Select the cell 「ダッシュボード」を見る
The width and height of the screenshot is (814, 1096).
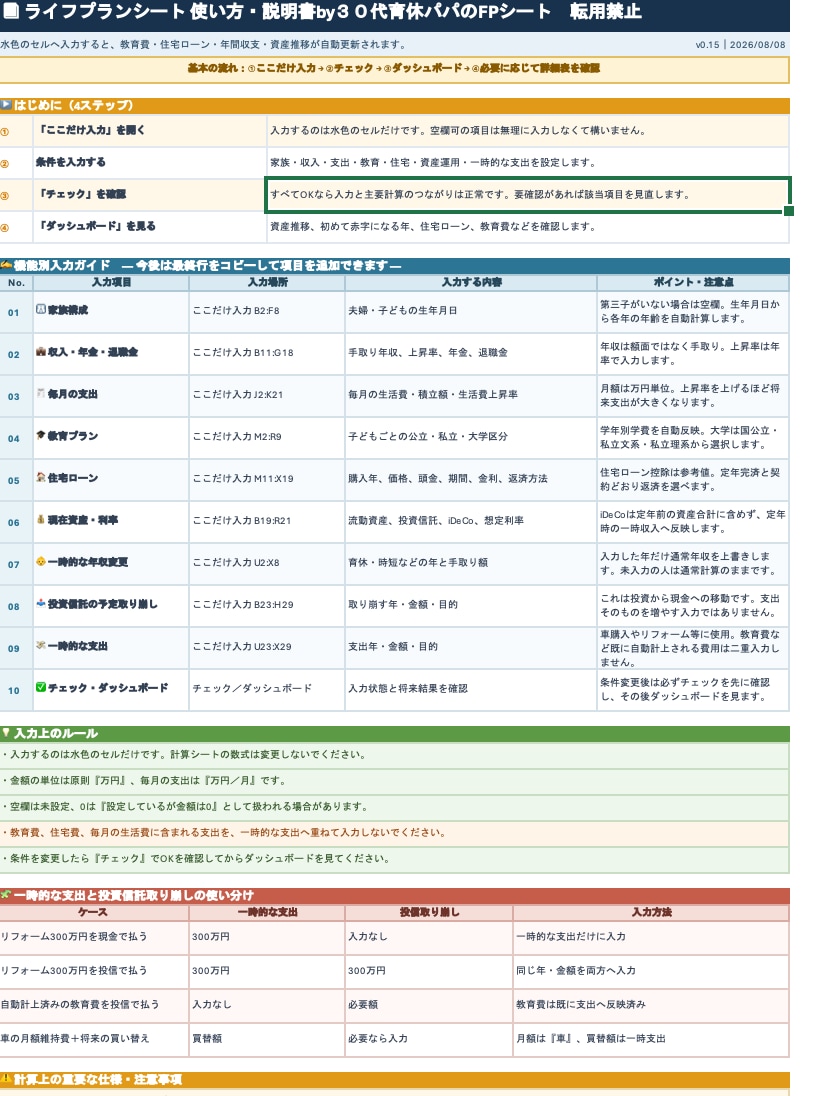150,227
